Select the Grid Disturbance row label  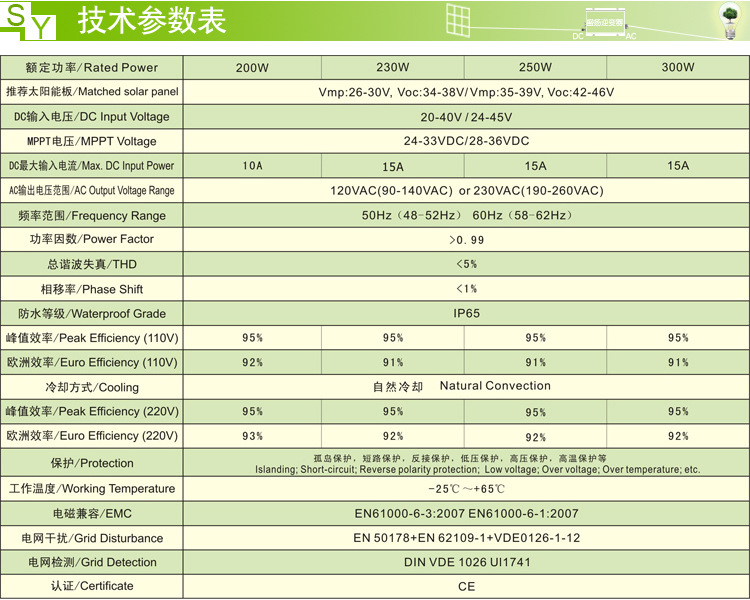click(92, 538)
